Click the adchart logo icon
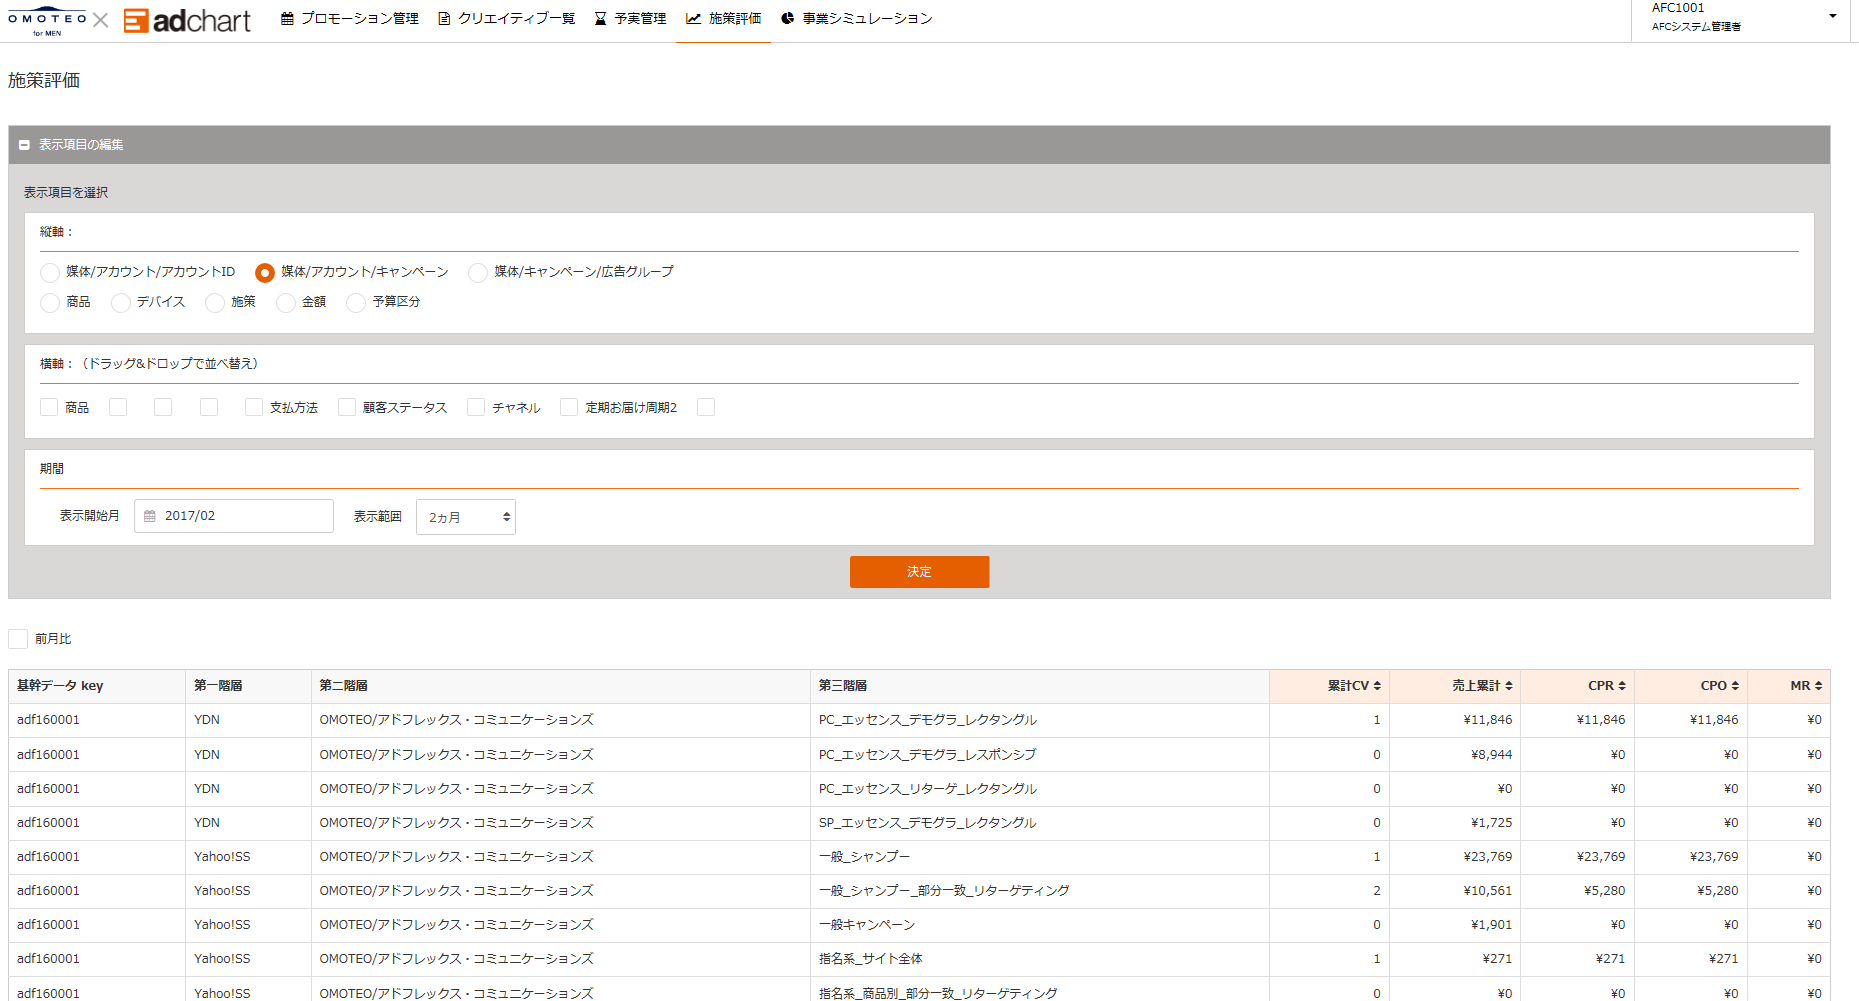1859x1001 pixels. point(136,20)
